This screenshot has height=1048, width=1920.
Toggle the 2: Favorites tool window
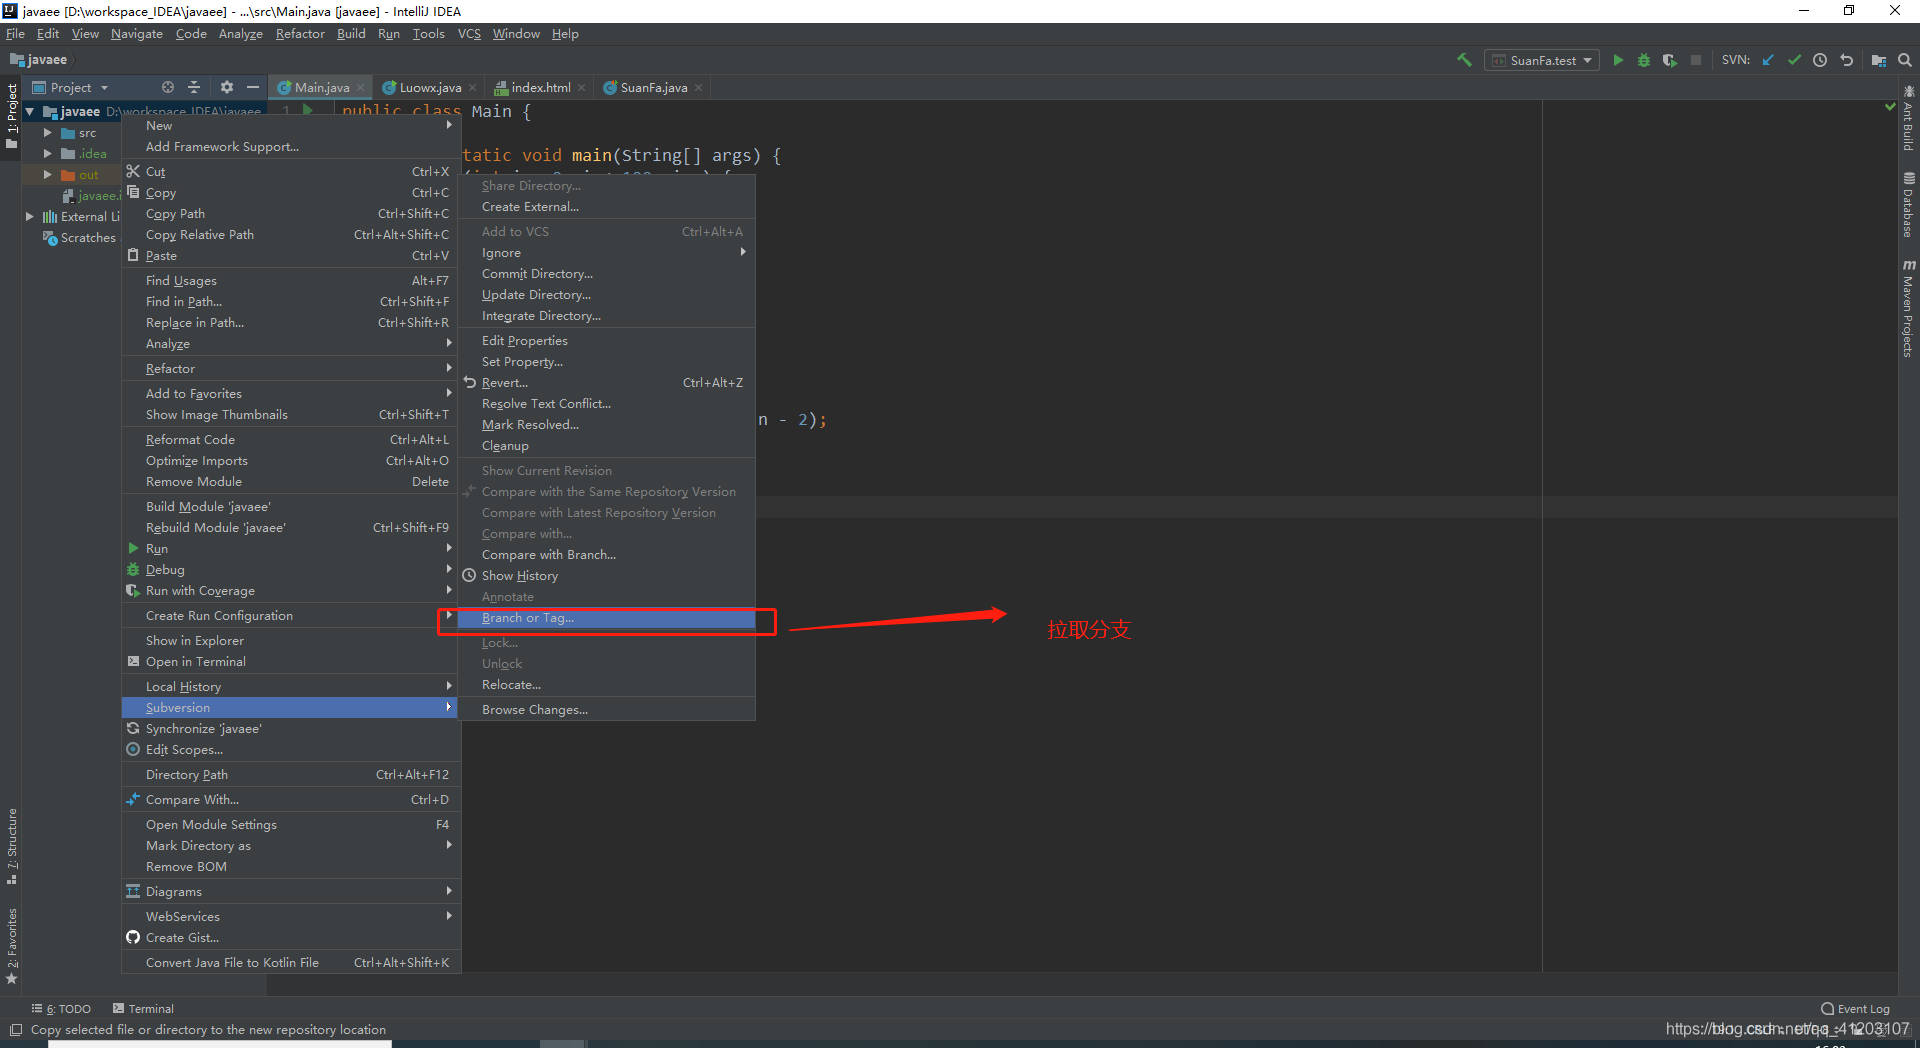pyautogui.click(x=12, y=946)
